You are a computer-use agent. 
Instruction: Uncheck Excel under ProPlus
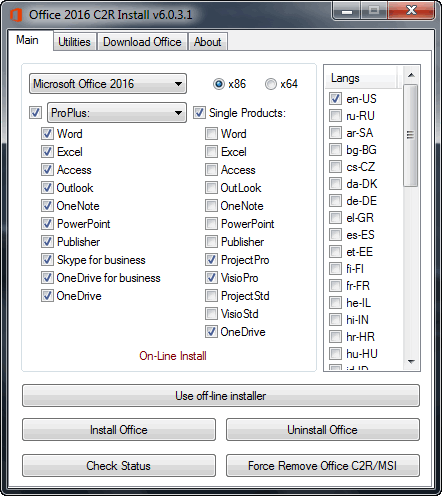[47, 152]
